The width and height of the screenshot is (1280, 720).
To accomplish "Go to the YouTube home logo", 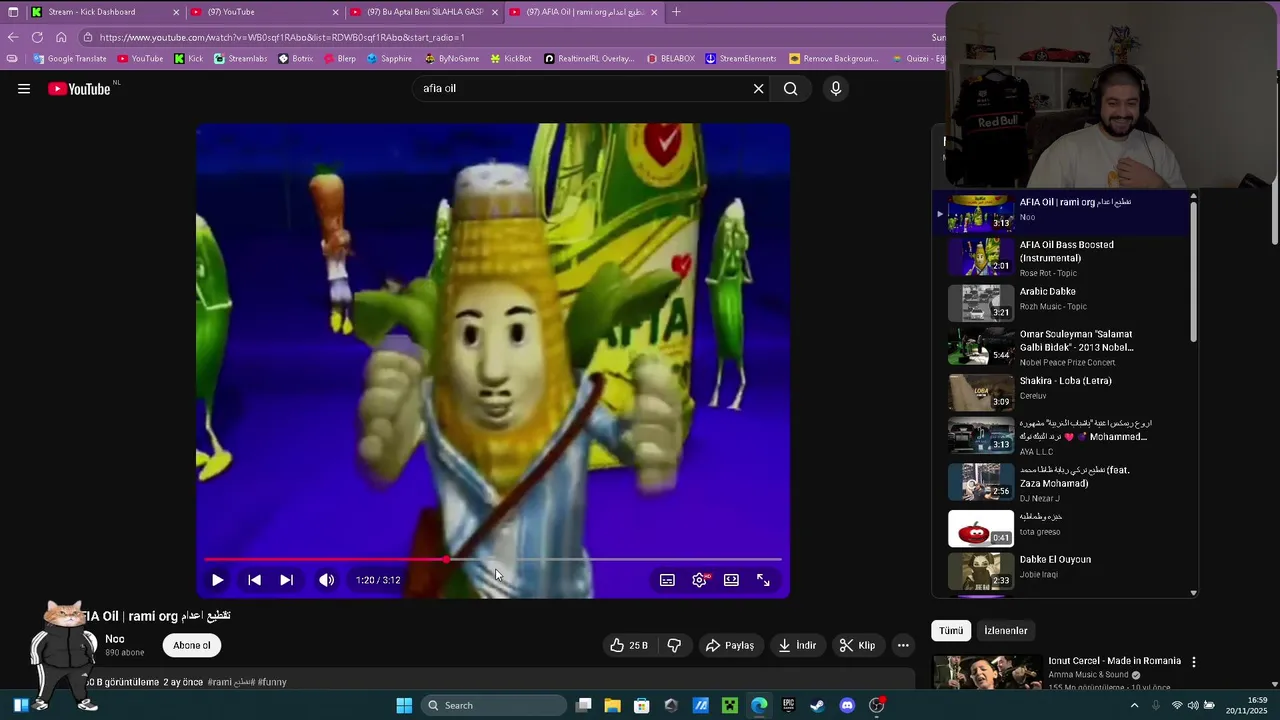I will pyautogui.click(x=79, y=89).
